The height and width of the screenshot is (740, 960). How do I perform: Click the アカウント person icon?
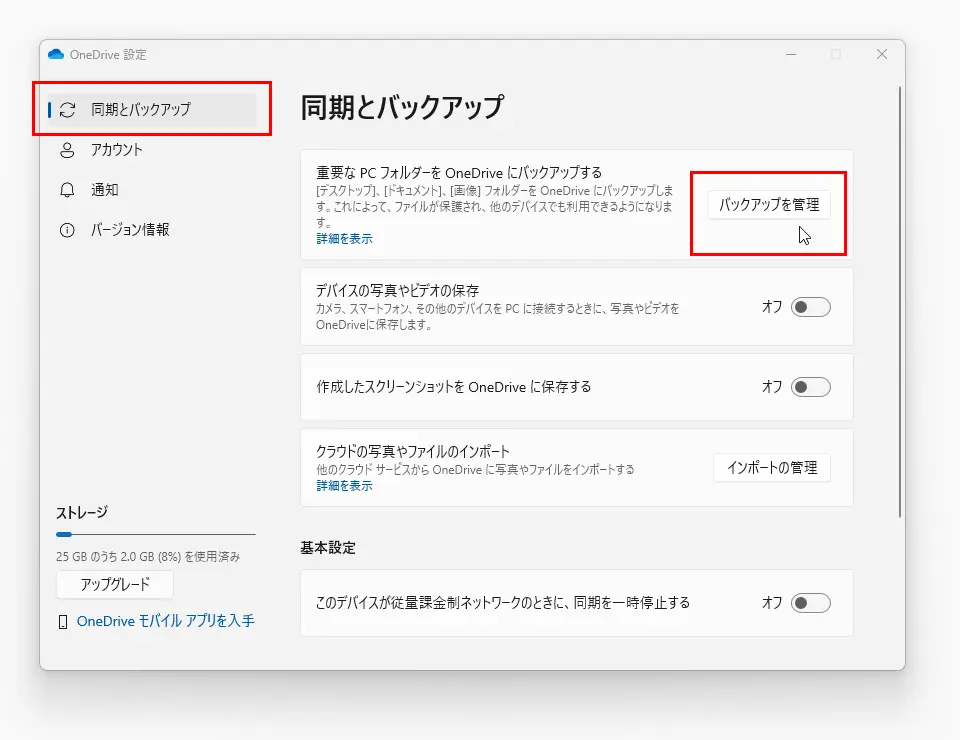point(68,150)
